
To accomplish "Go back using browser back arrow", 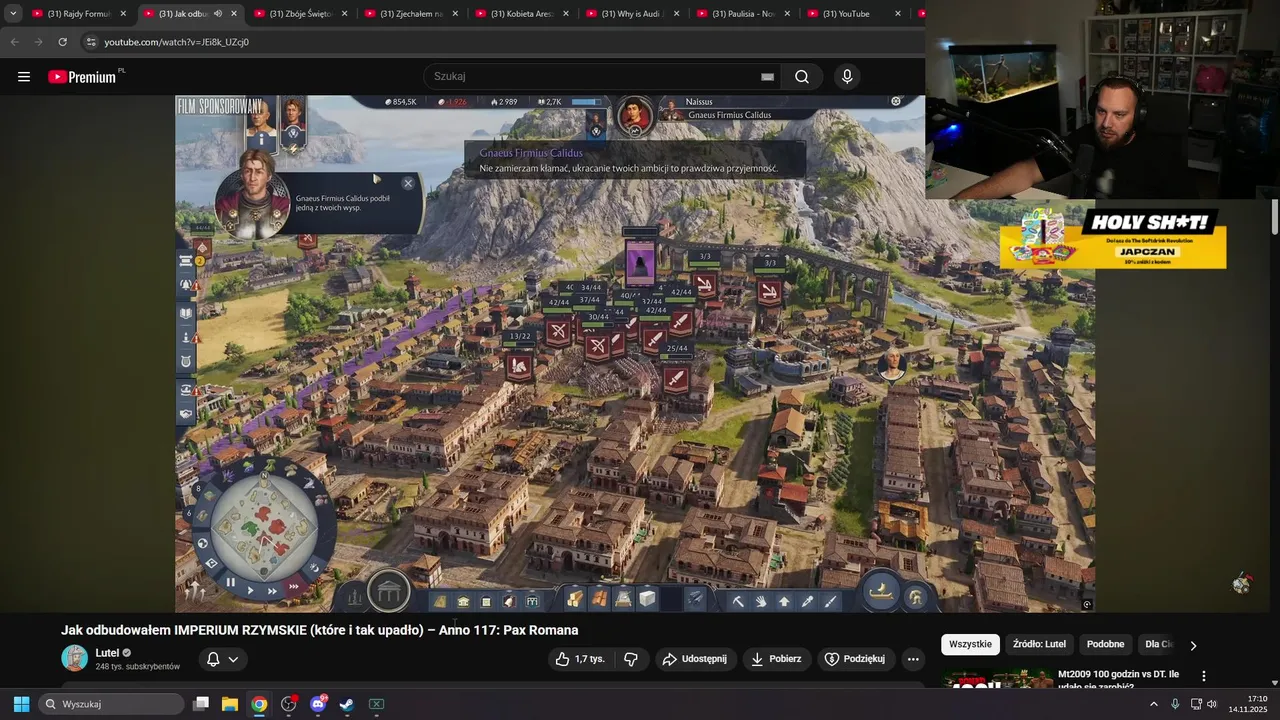I will (14, 42).
